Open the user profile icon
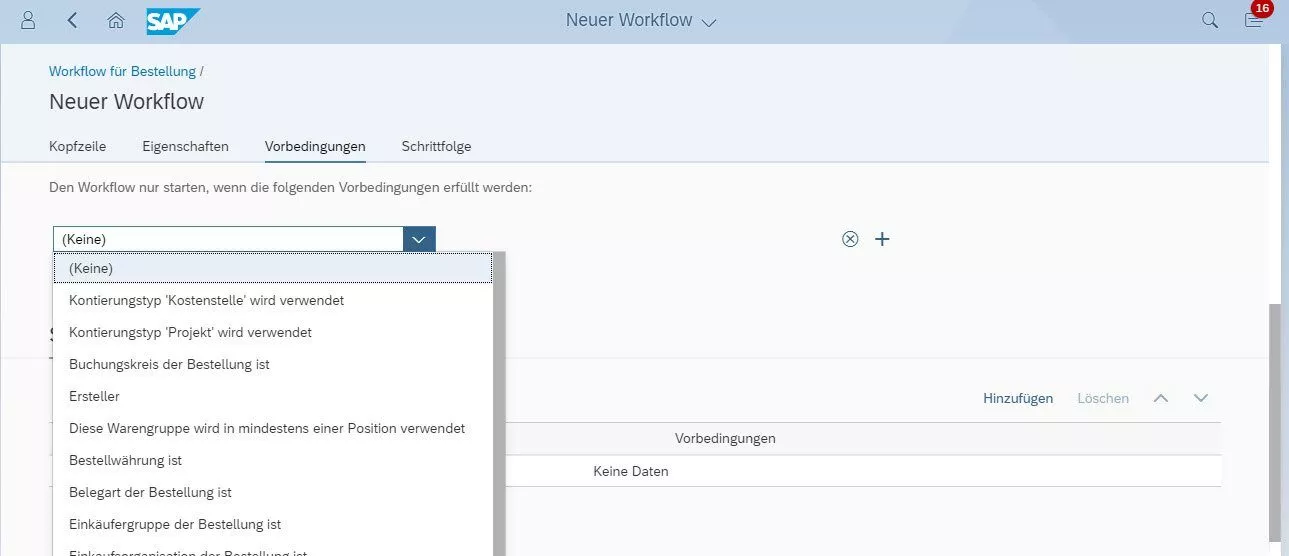The width and height of the screenshot is (1289, 556). click(28, 20)
